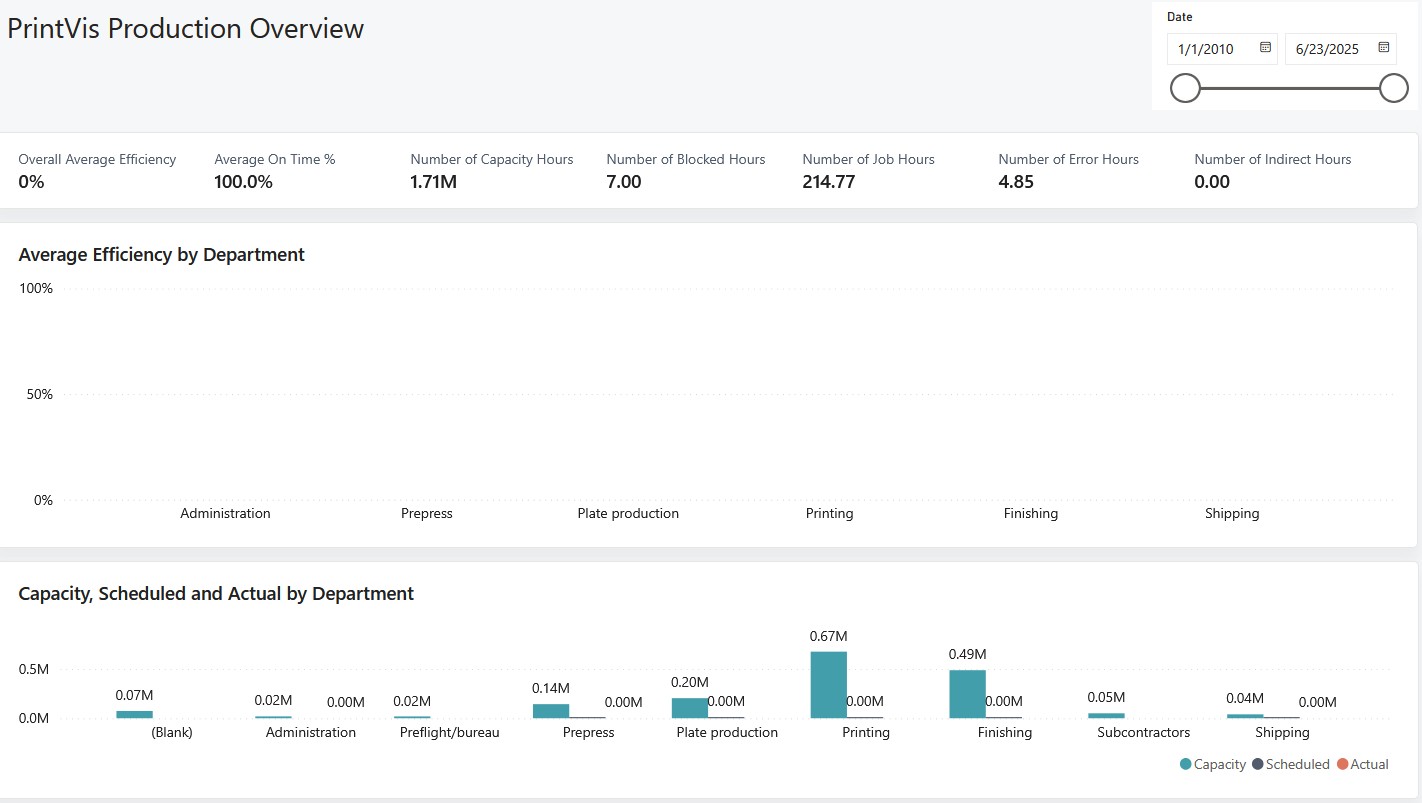Click the (Blank) axis label in capacity chart

pos(172,733)
